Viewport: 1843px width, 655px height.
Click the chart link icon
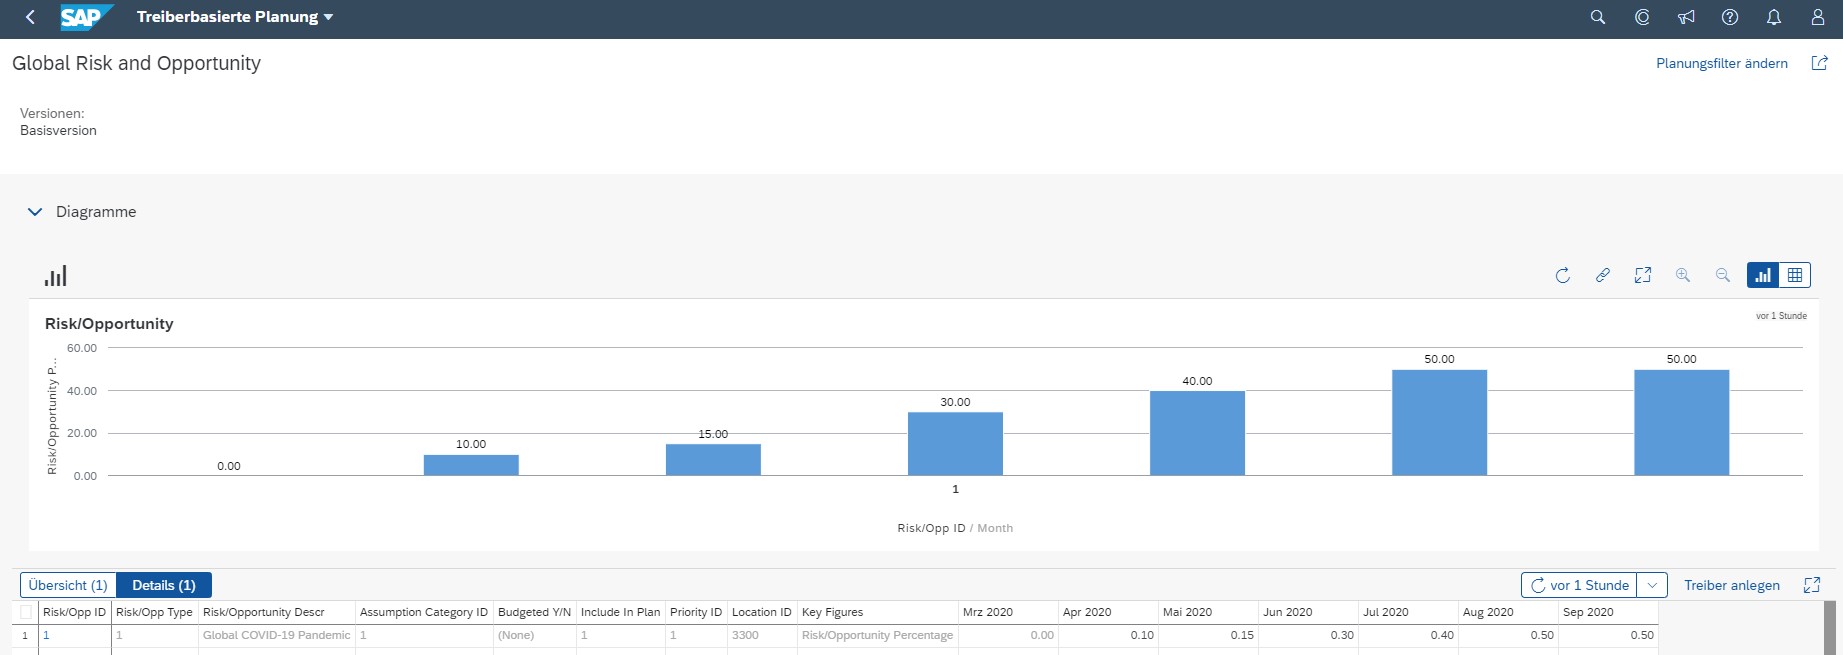[x=1603, y=275]
